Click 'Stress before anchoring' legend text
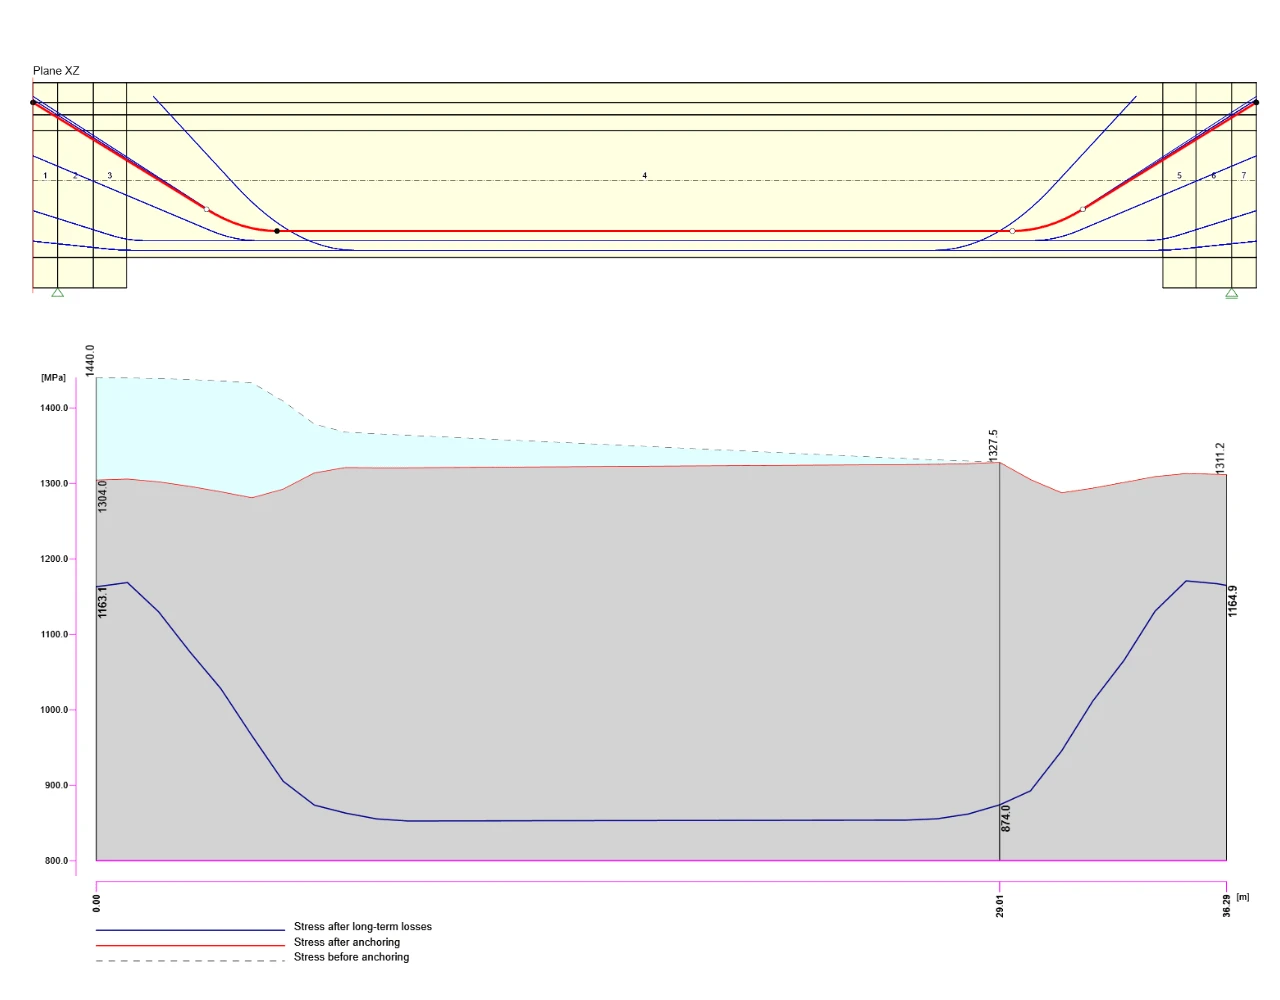Viewport: 1280px width, 1000px height. [351, 957]
